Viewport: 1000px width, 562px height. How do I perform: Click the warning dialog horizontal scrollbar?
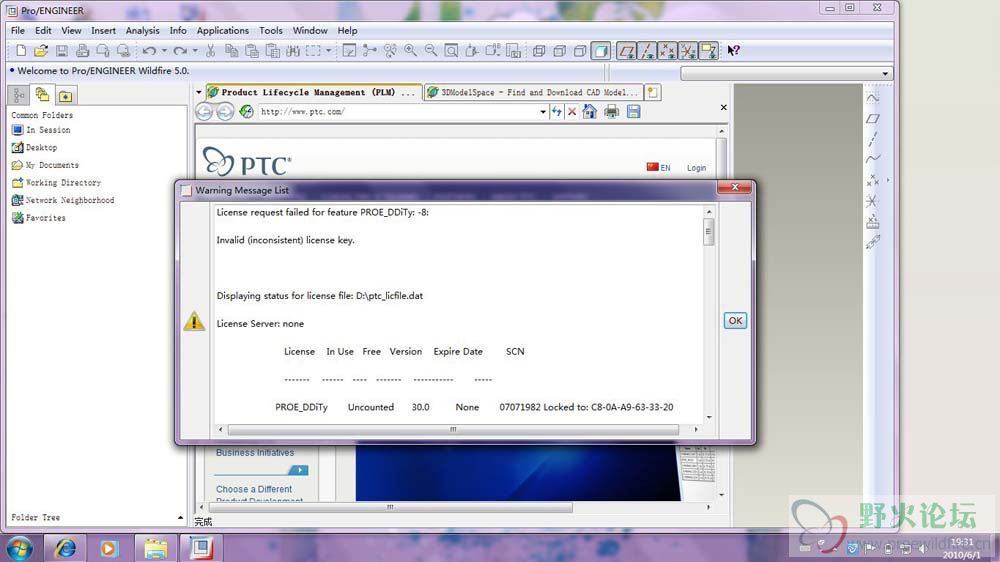pos(453,429)
